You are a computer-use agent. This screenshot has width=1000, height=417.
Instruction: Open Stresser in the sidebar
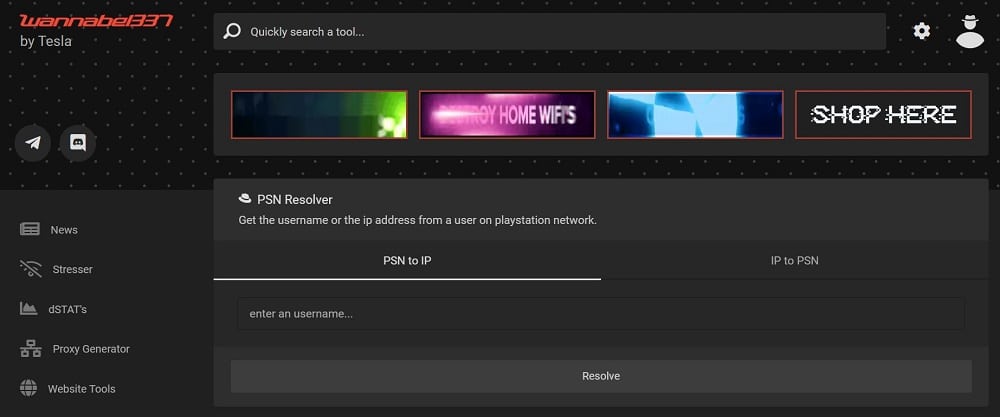tap(72, 269)
